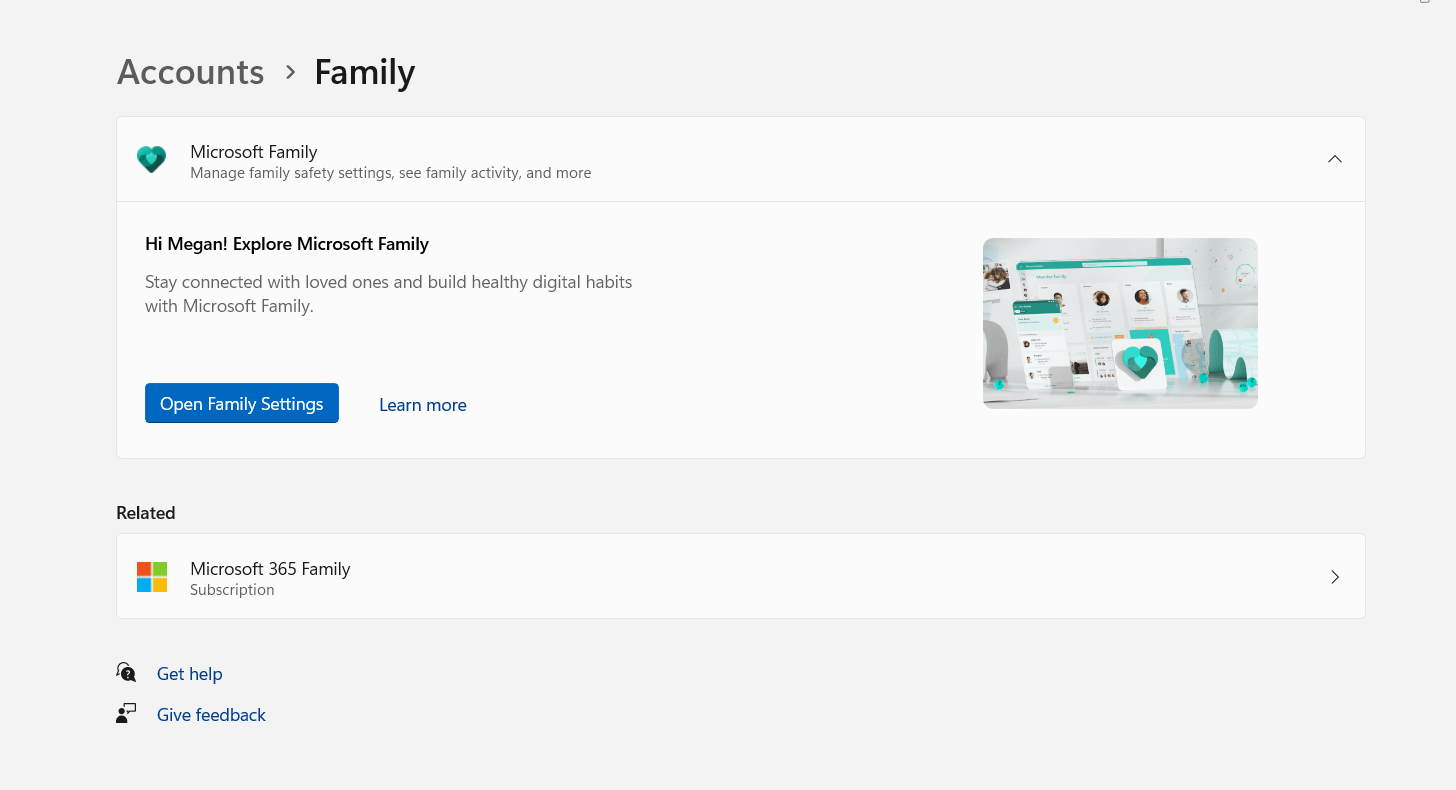
Task: Click the Family page title
Action: click(x=365, y=72)
